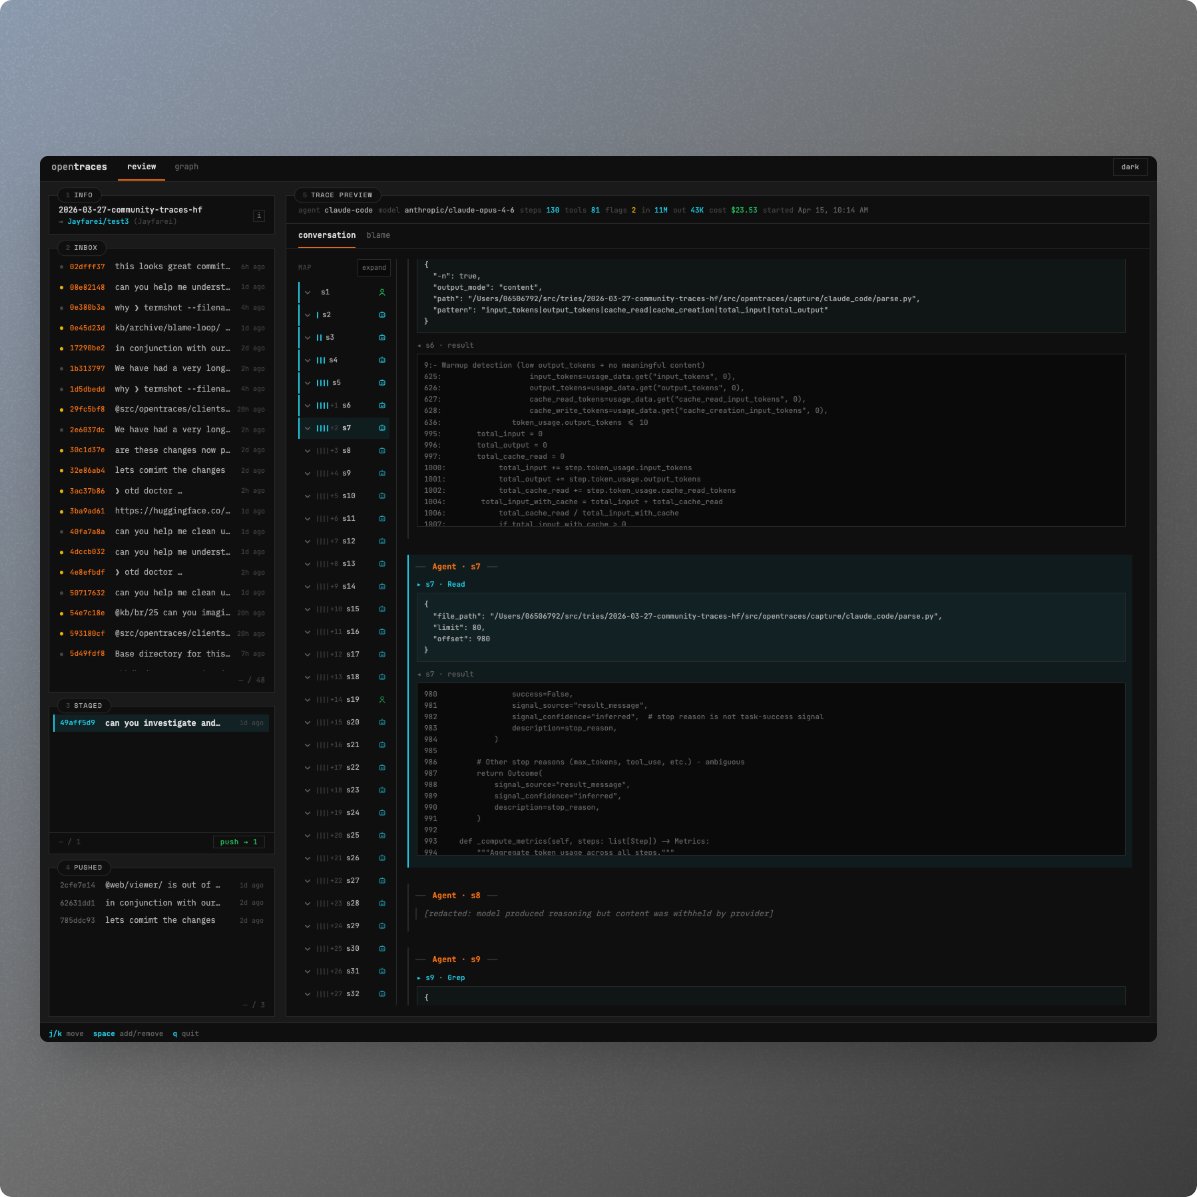Click the agent robot icon on step s7
Image resolution: width=1197 pixels, height=1197 pixels.
coord(382,428)
